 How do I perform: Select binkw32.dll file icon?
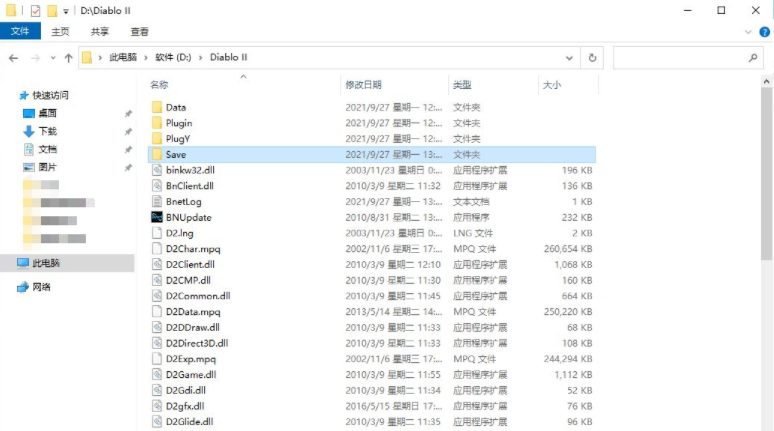pos(157,170)
